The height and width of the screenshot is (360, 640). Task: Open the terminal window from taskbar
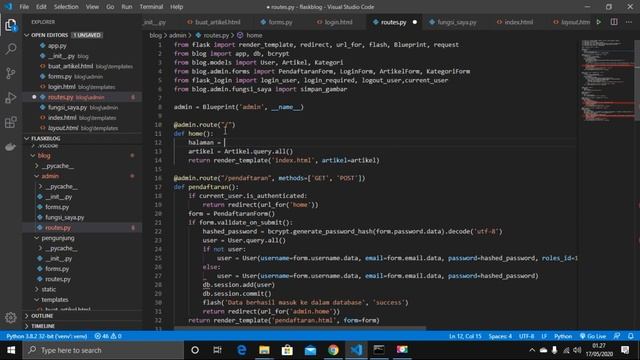pyautogui.click(x=379, y=350)
